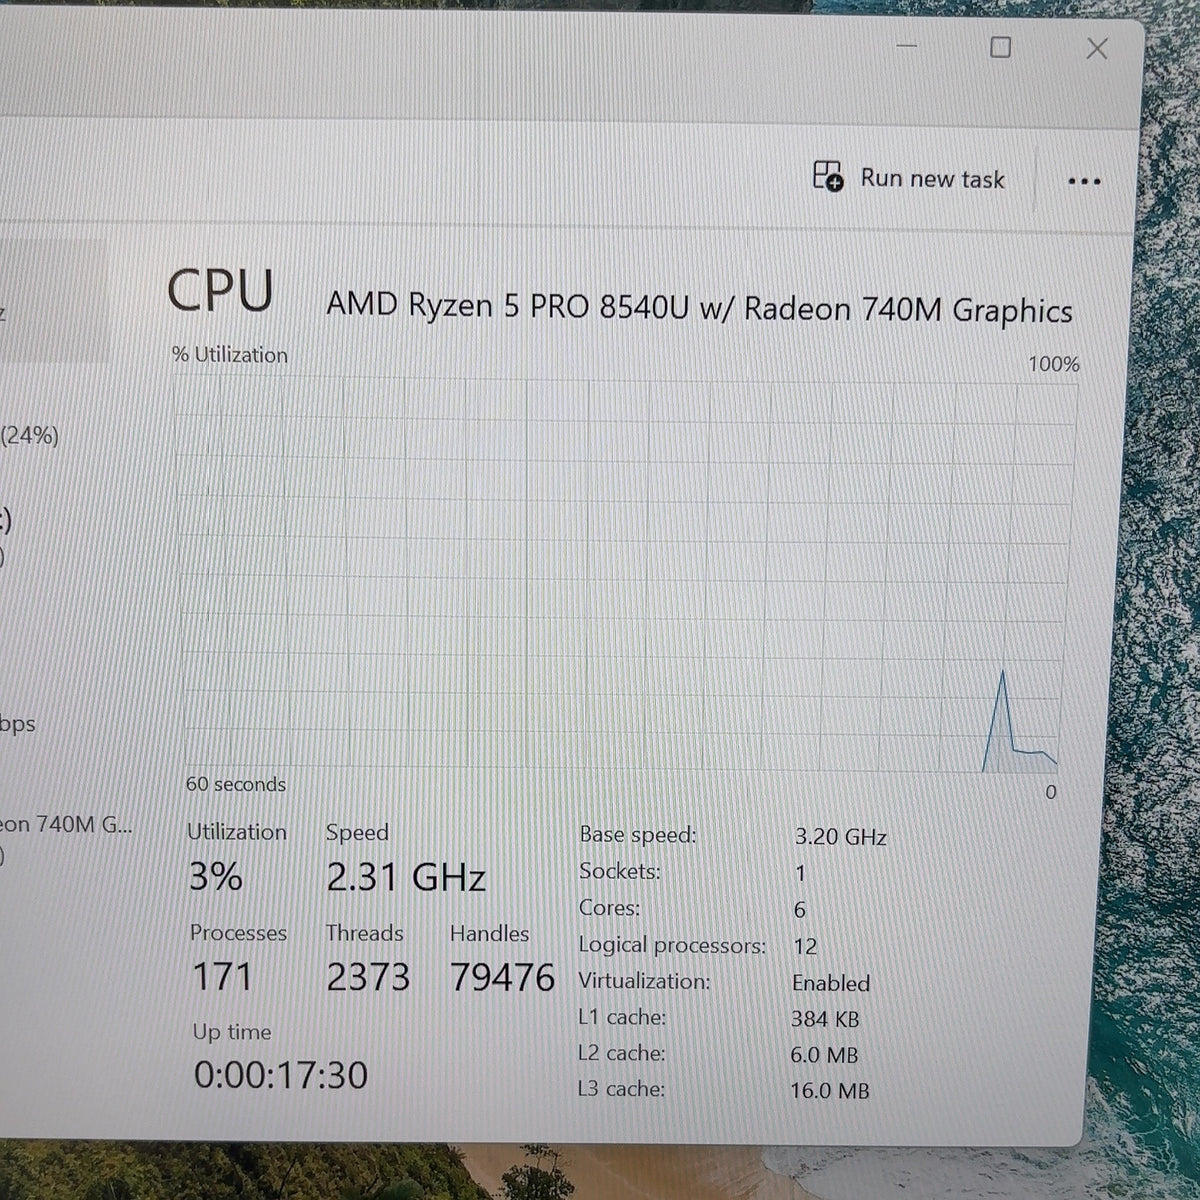Screen dimensions: 1200x1200
Task: Click the 3% utilization value
Action: pos(215,877)
